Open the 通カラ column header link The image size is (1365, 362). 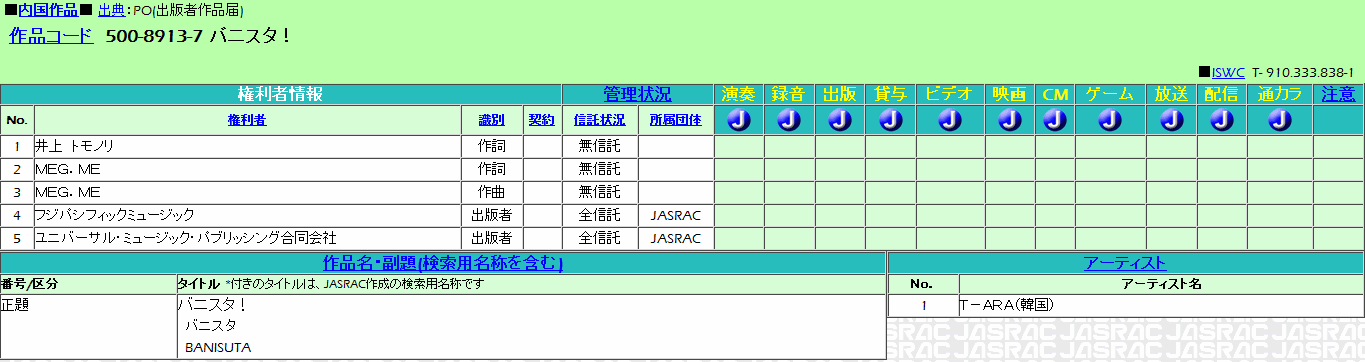pos(1280,94)
